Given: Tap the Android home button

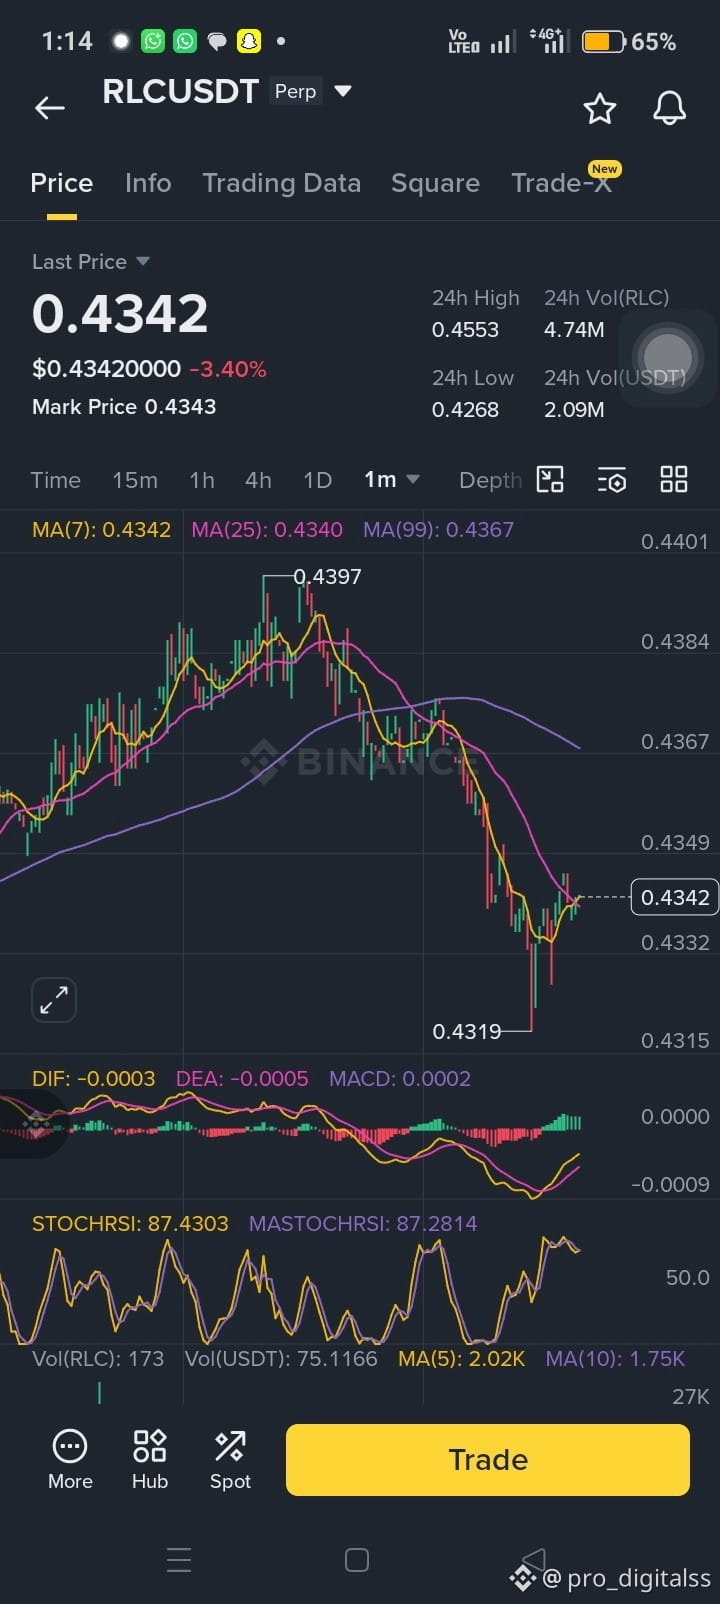Looking at the screenshot, I should (x=357, y=1560).
